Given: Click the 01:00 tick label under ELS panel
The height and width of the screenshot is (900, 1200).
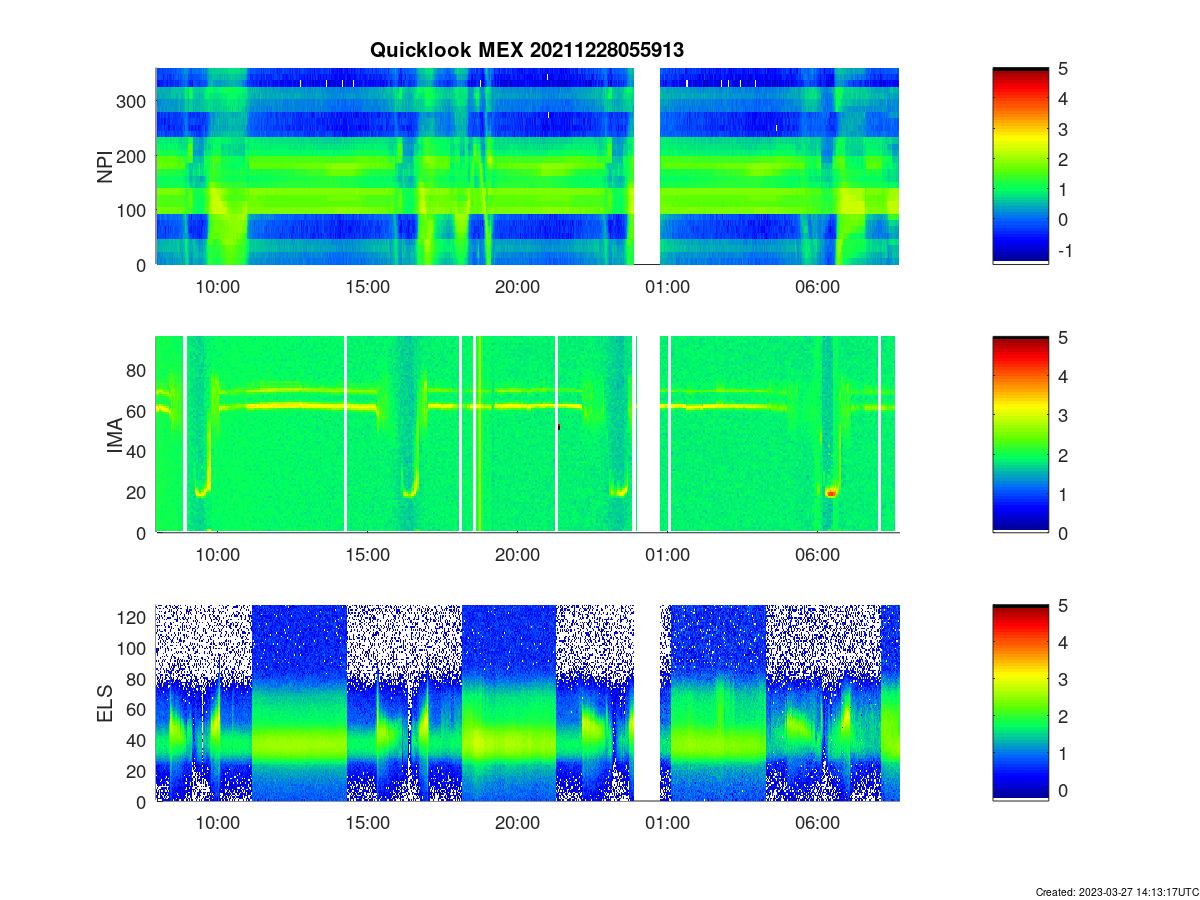Looking at the screenshot, I should (667, 822).
